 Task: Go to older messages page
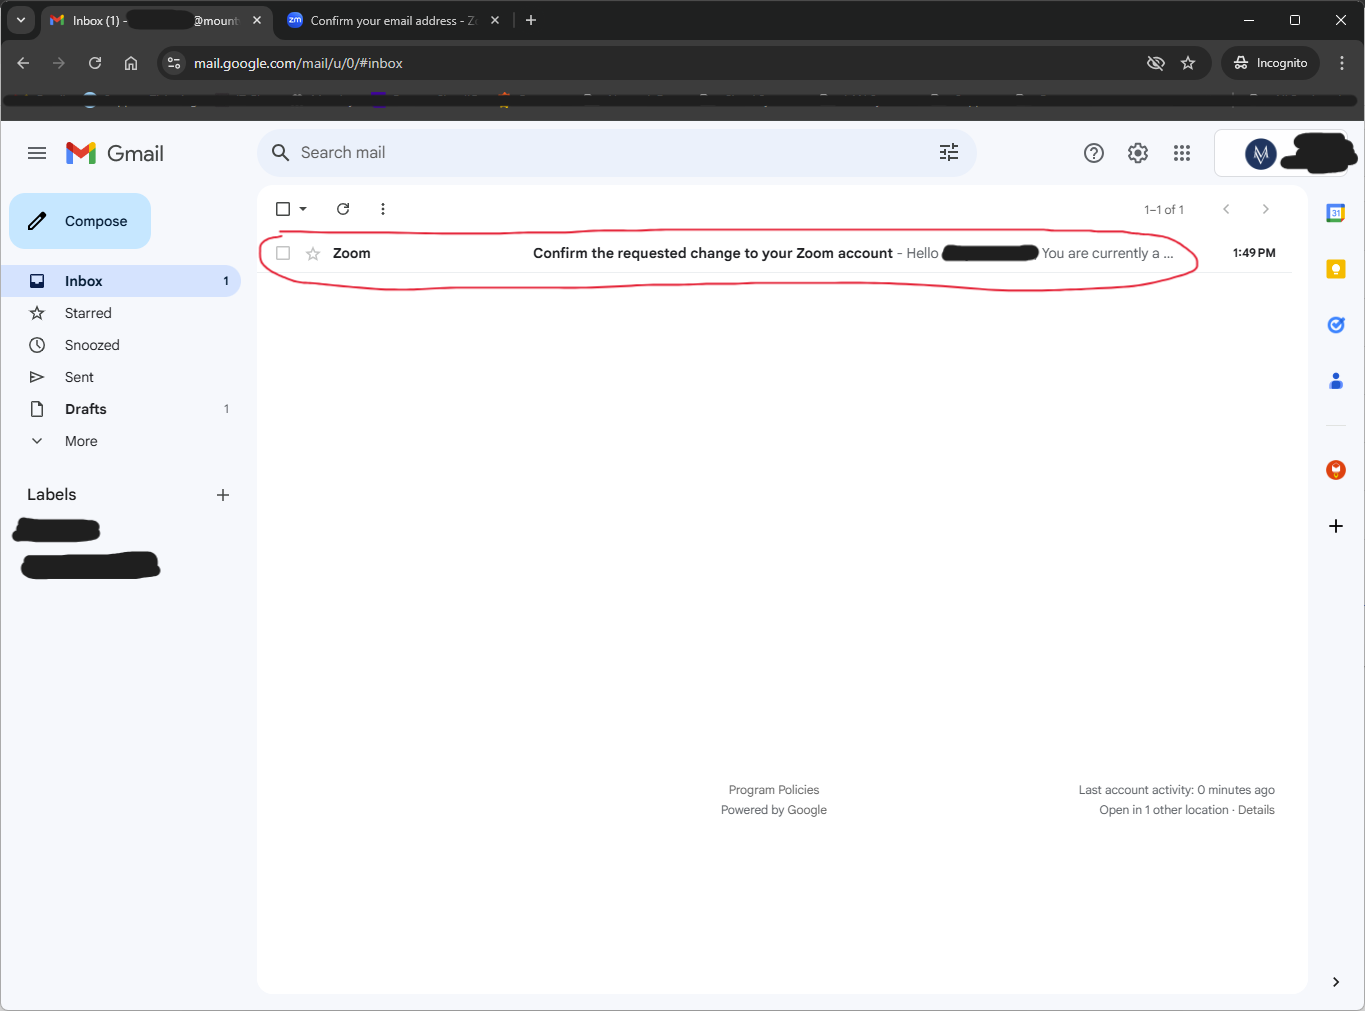[1266, 209]
